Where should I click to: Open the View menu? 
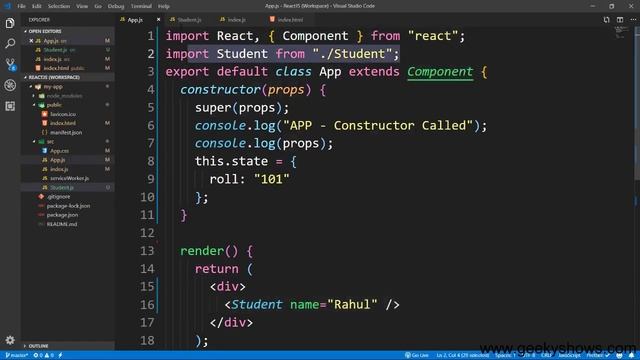point(82,6)
